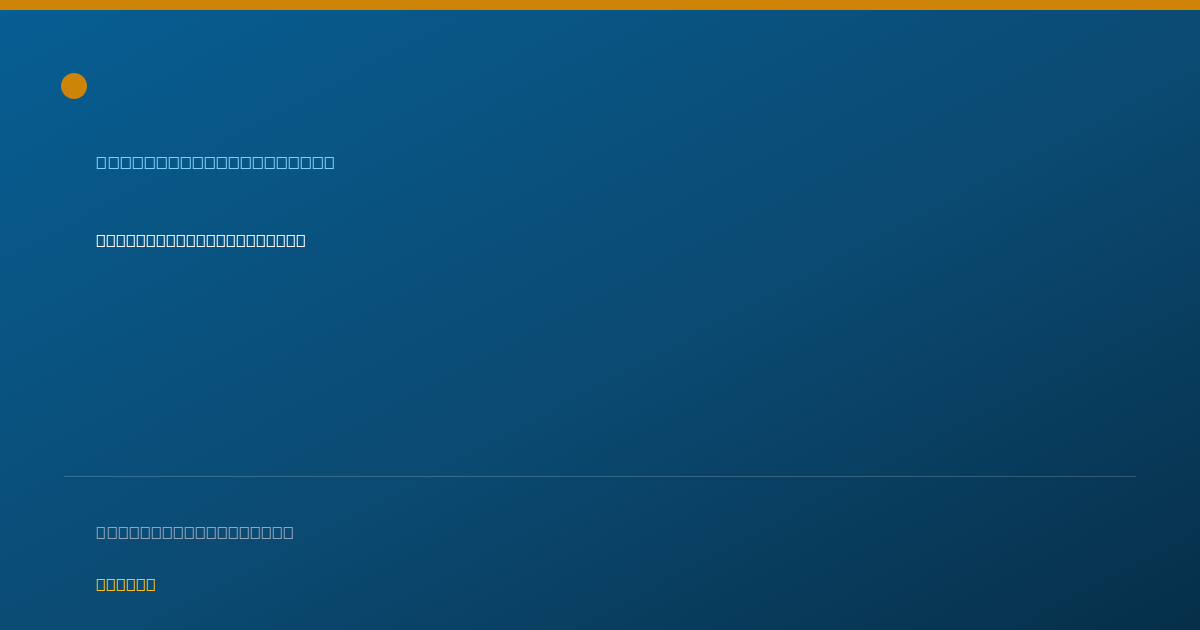Open the short yellow text link
This screenshot has height=630, width=1200.
126,584
